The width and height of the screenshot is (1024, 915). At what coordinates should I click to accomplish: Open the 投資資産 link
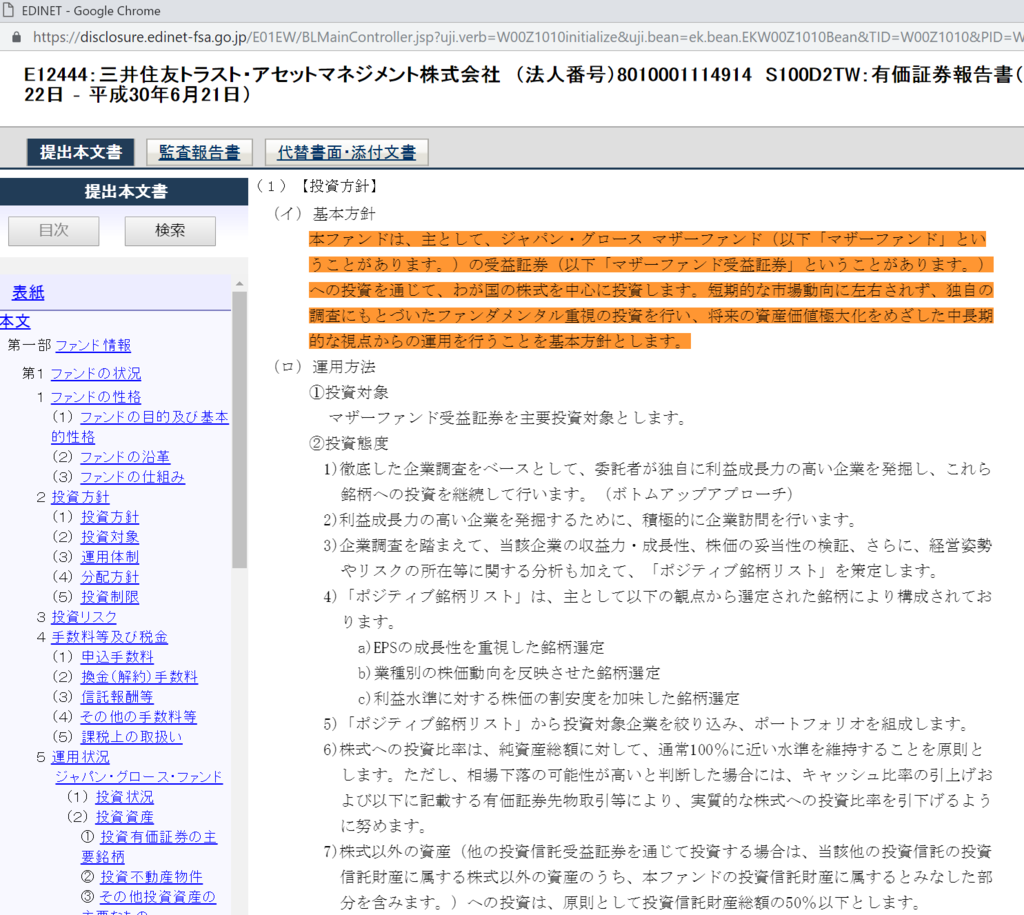(x=124, y=817)
